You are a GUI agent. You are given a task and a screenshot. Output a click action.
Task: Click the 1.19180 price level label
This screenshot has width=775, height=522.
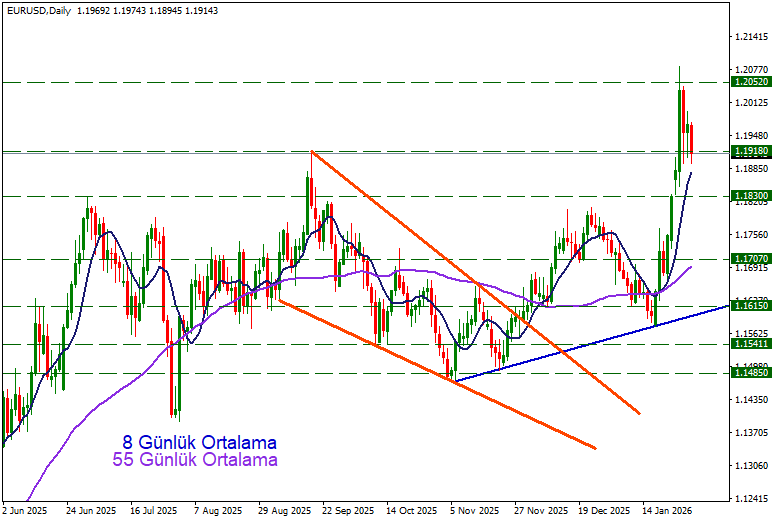(x=750, y=151)
